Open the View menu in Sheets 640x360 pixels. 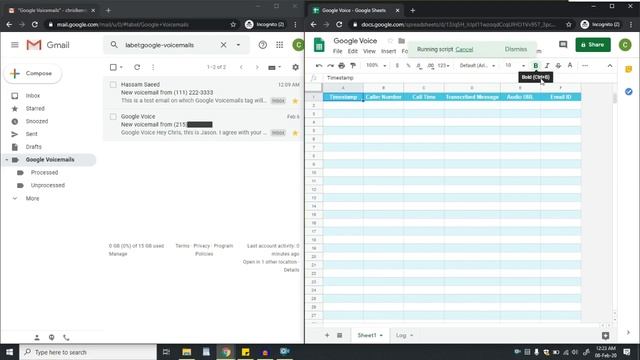369,51
